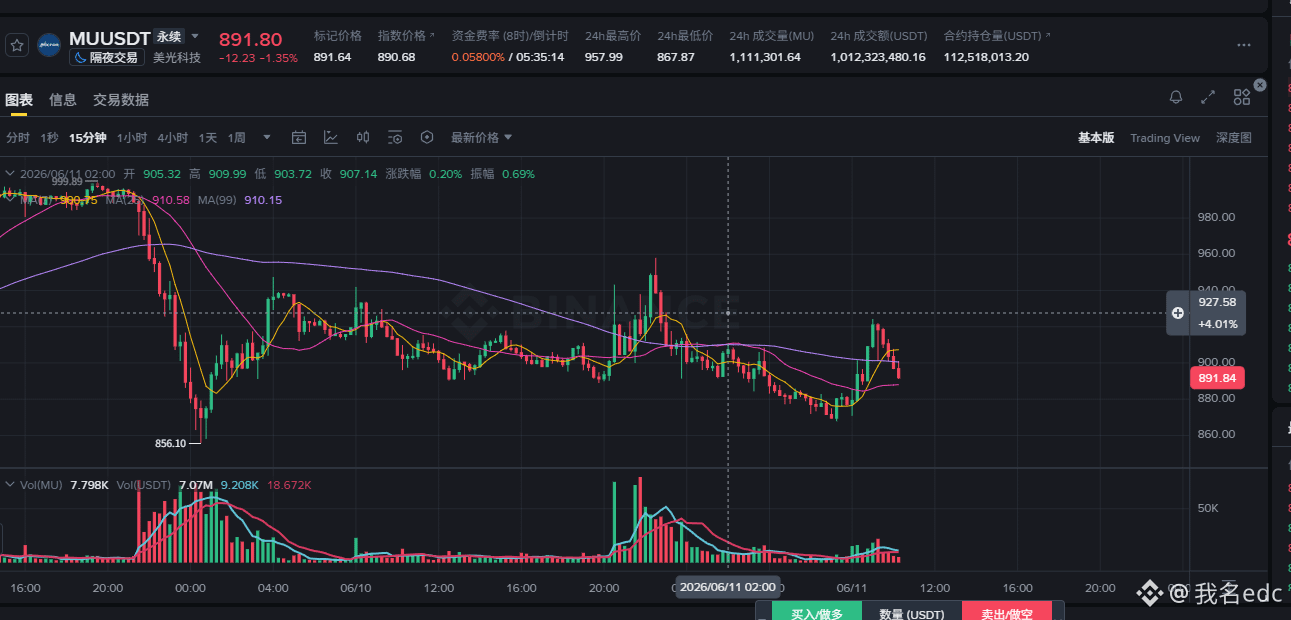Click the 50K label on volume axis
The height and width of the screenshot is (620, 1291).
click(x=1208, y=508)
